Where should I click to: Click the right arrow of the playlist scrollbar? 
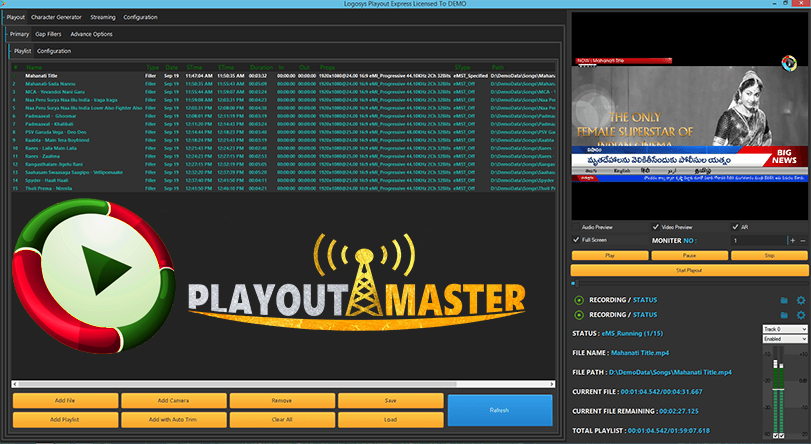(552, 384)
